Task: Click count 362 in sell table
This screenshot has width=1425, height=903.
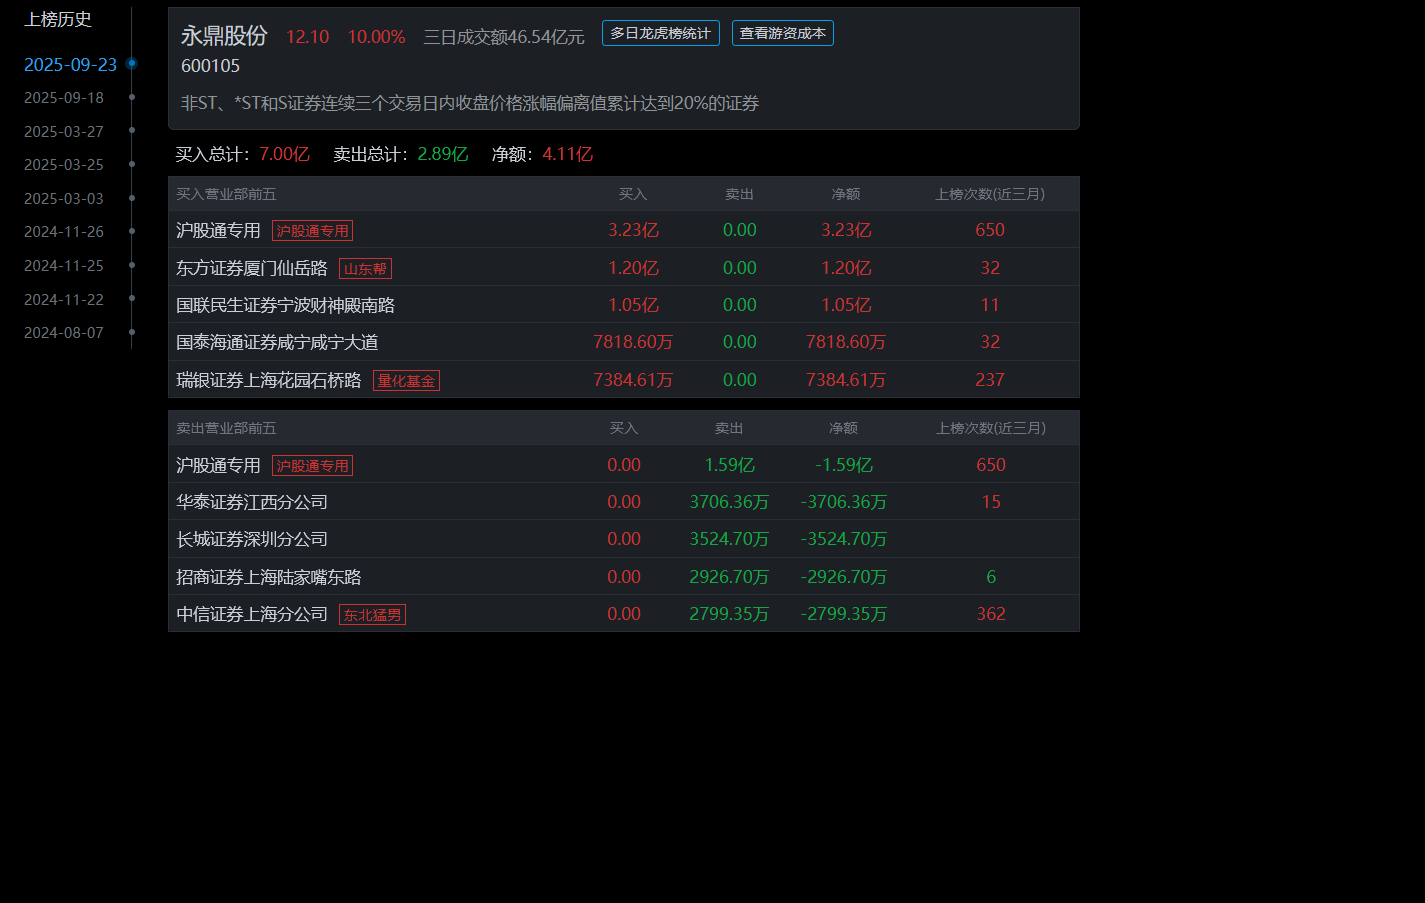Action: [x=991, y=614]
